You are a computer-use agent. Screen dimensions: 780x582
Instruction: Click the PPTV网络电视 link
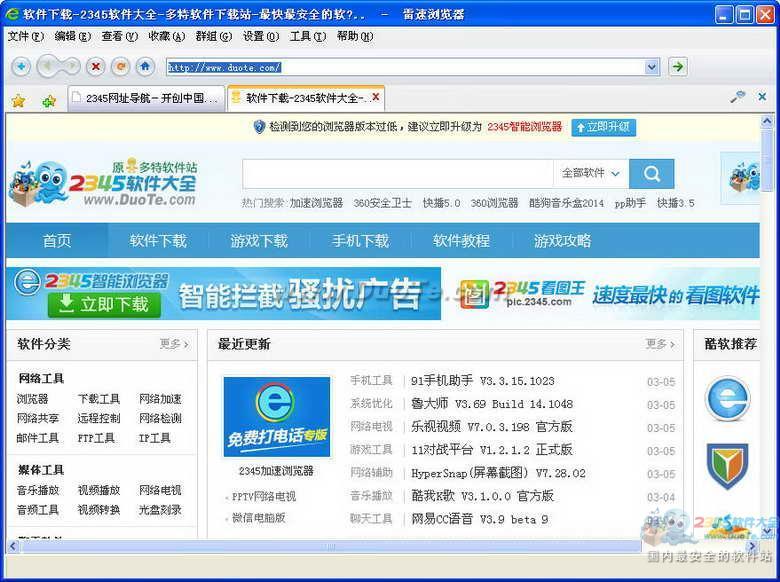click(x=264, y=496)
